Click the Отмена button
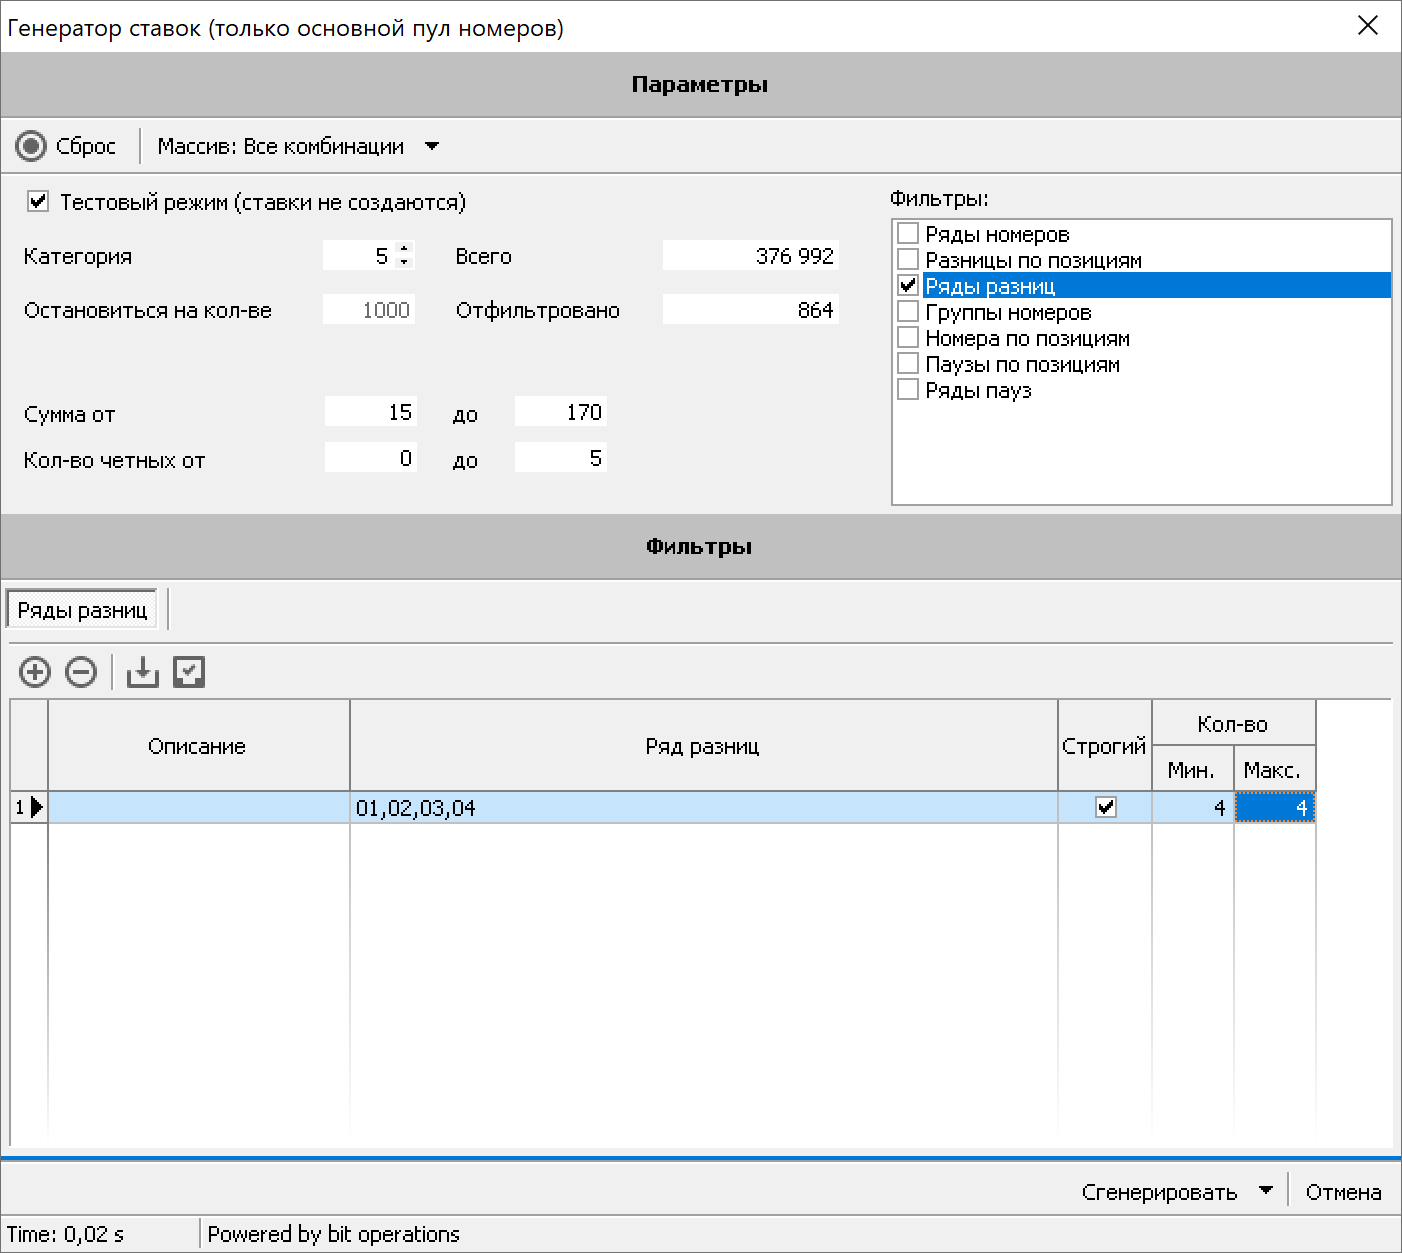1402x1253 pixels. [x=1343, y=1192]
